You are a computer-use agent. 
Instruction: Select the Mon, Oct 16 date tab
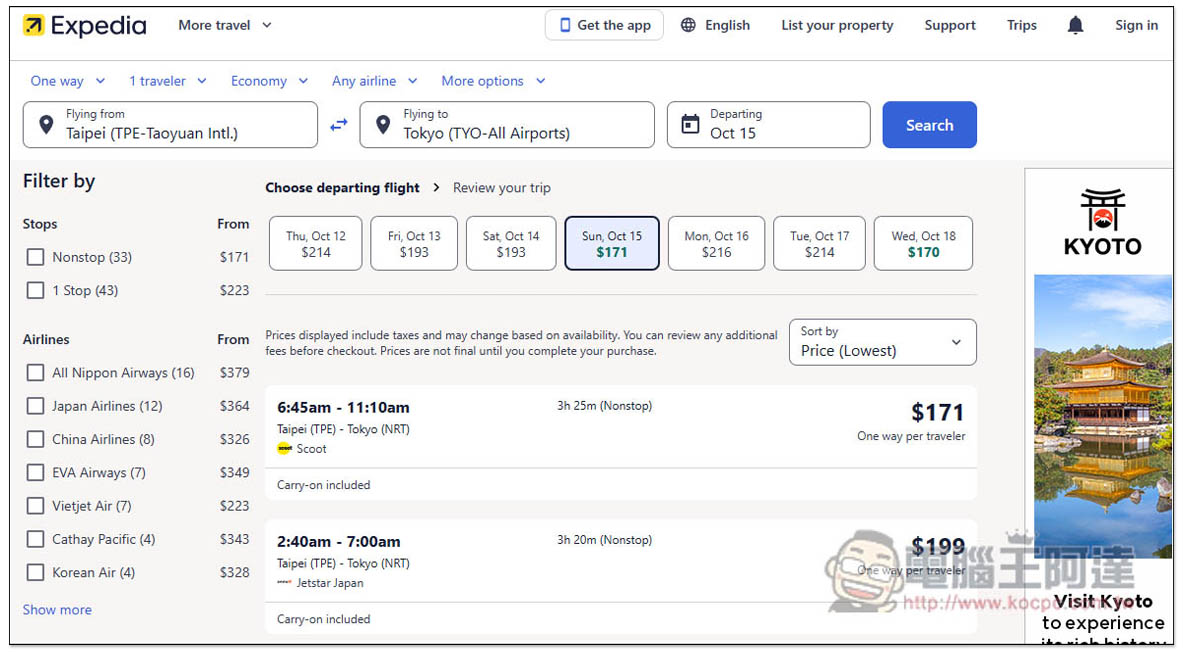point(716,244)
